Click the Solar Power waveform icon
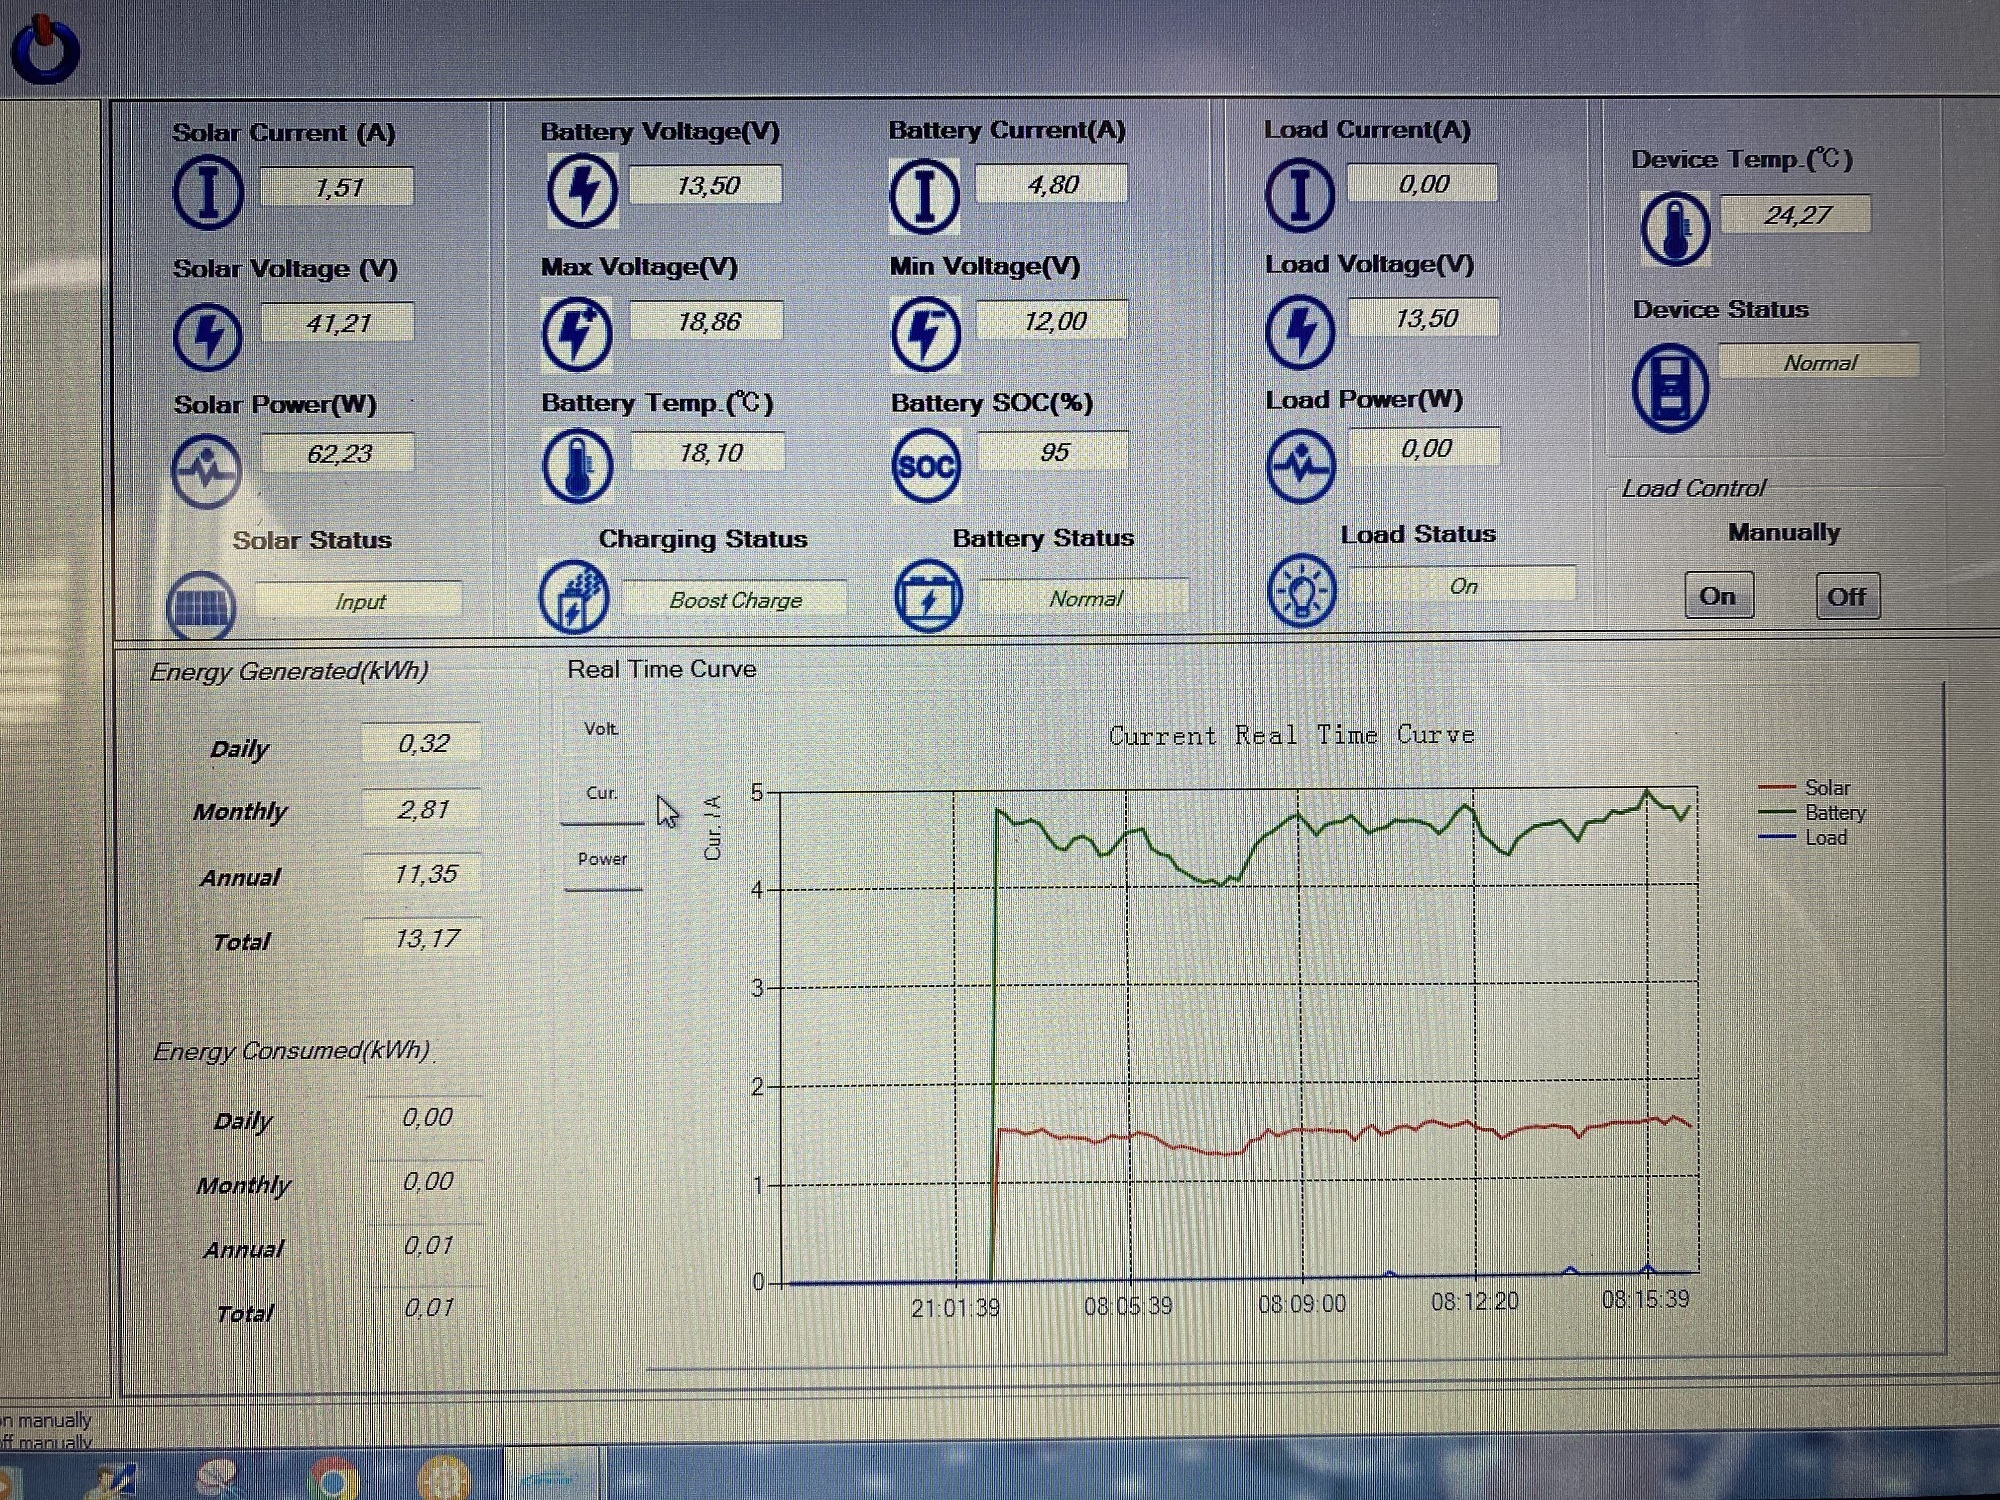Image resolution: width=2000 pixels, height=1500 pixels. click(x=206, y=470)
